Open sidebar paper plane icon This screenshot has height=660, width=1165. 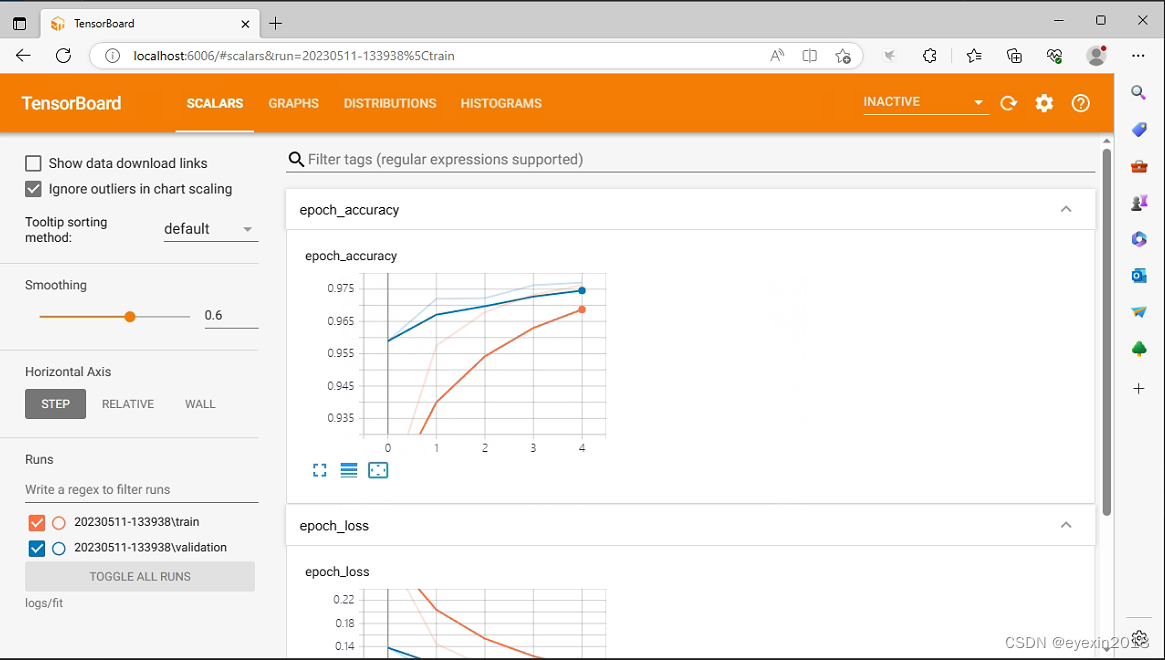[1138, 312]
